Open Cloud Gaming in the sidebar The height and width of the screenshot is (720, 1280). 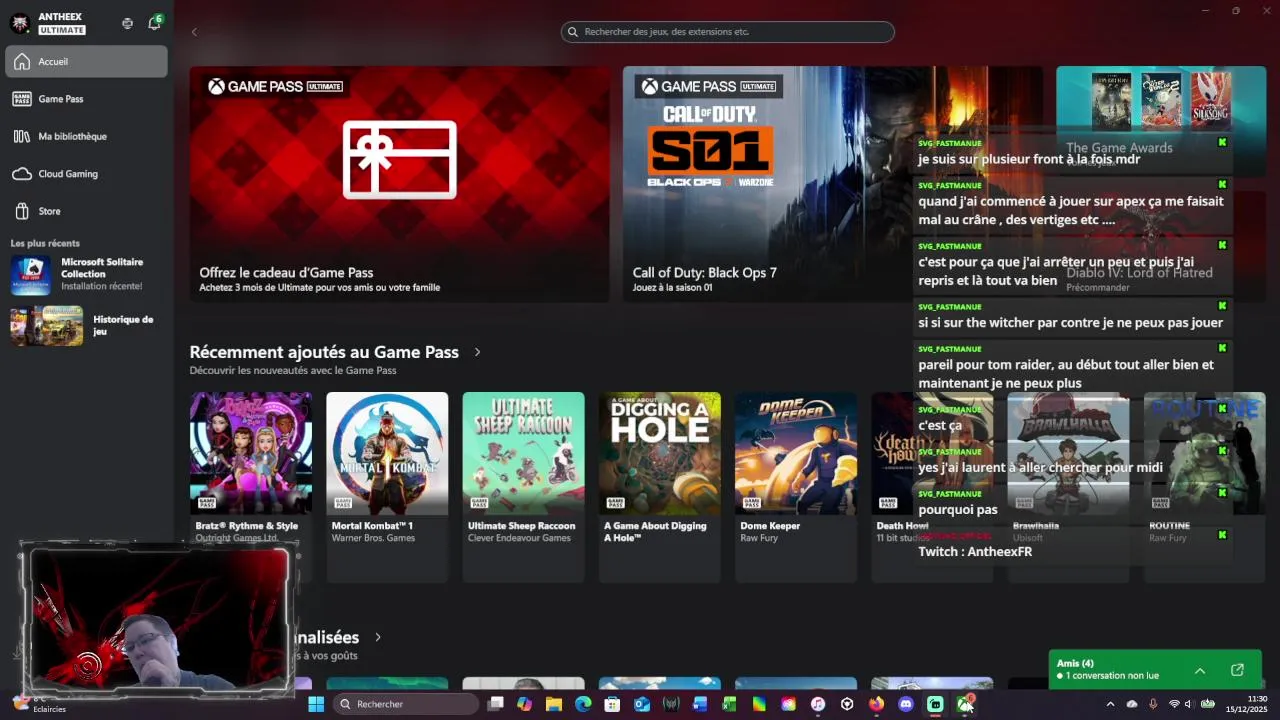pos(86,174)
